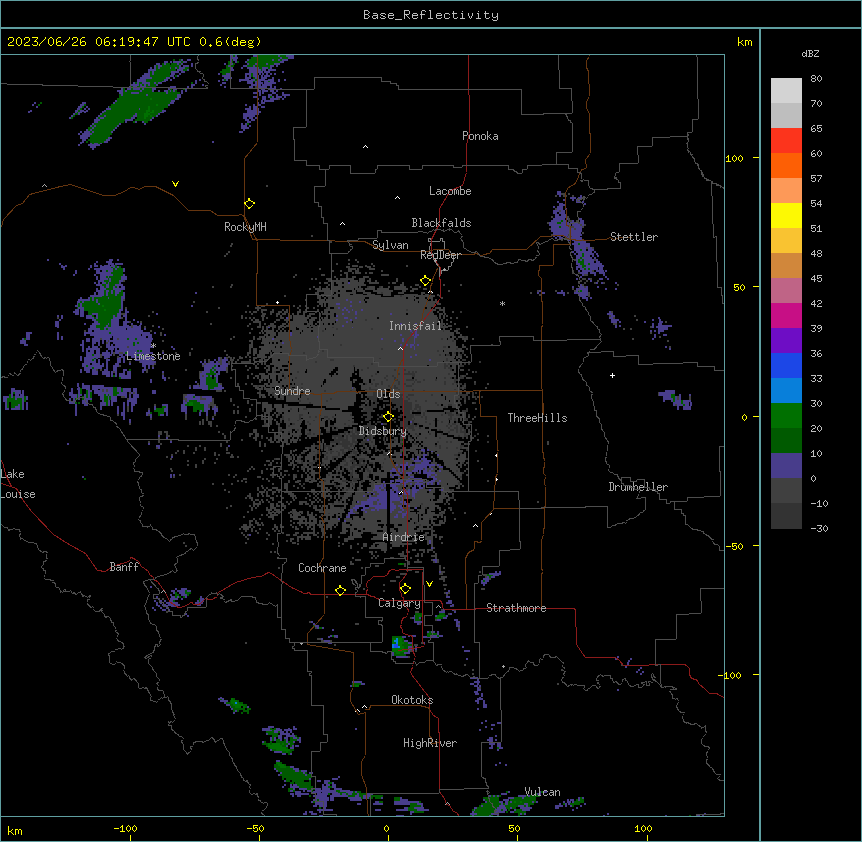
Task: Click the yellow diamond marker above RockyMH
Action: (x=250, y=204)
